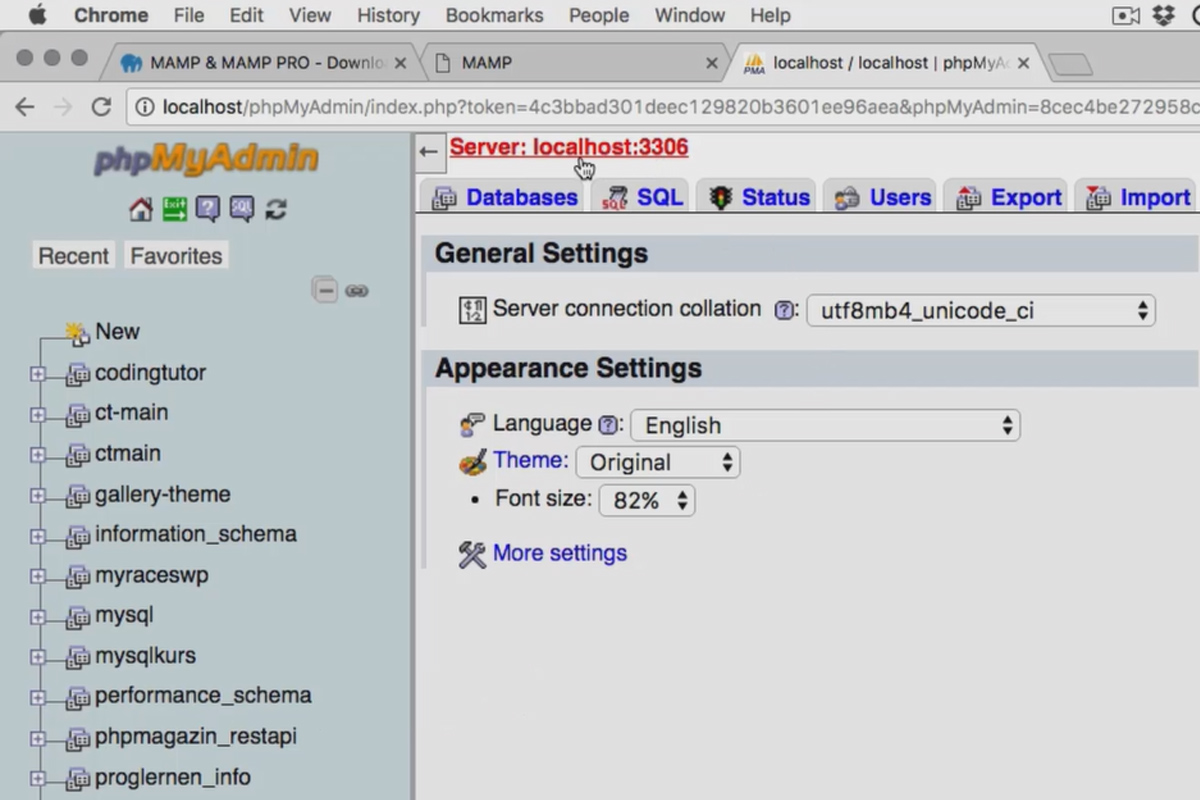Click Chrome's reload page icon

101,107
